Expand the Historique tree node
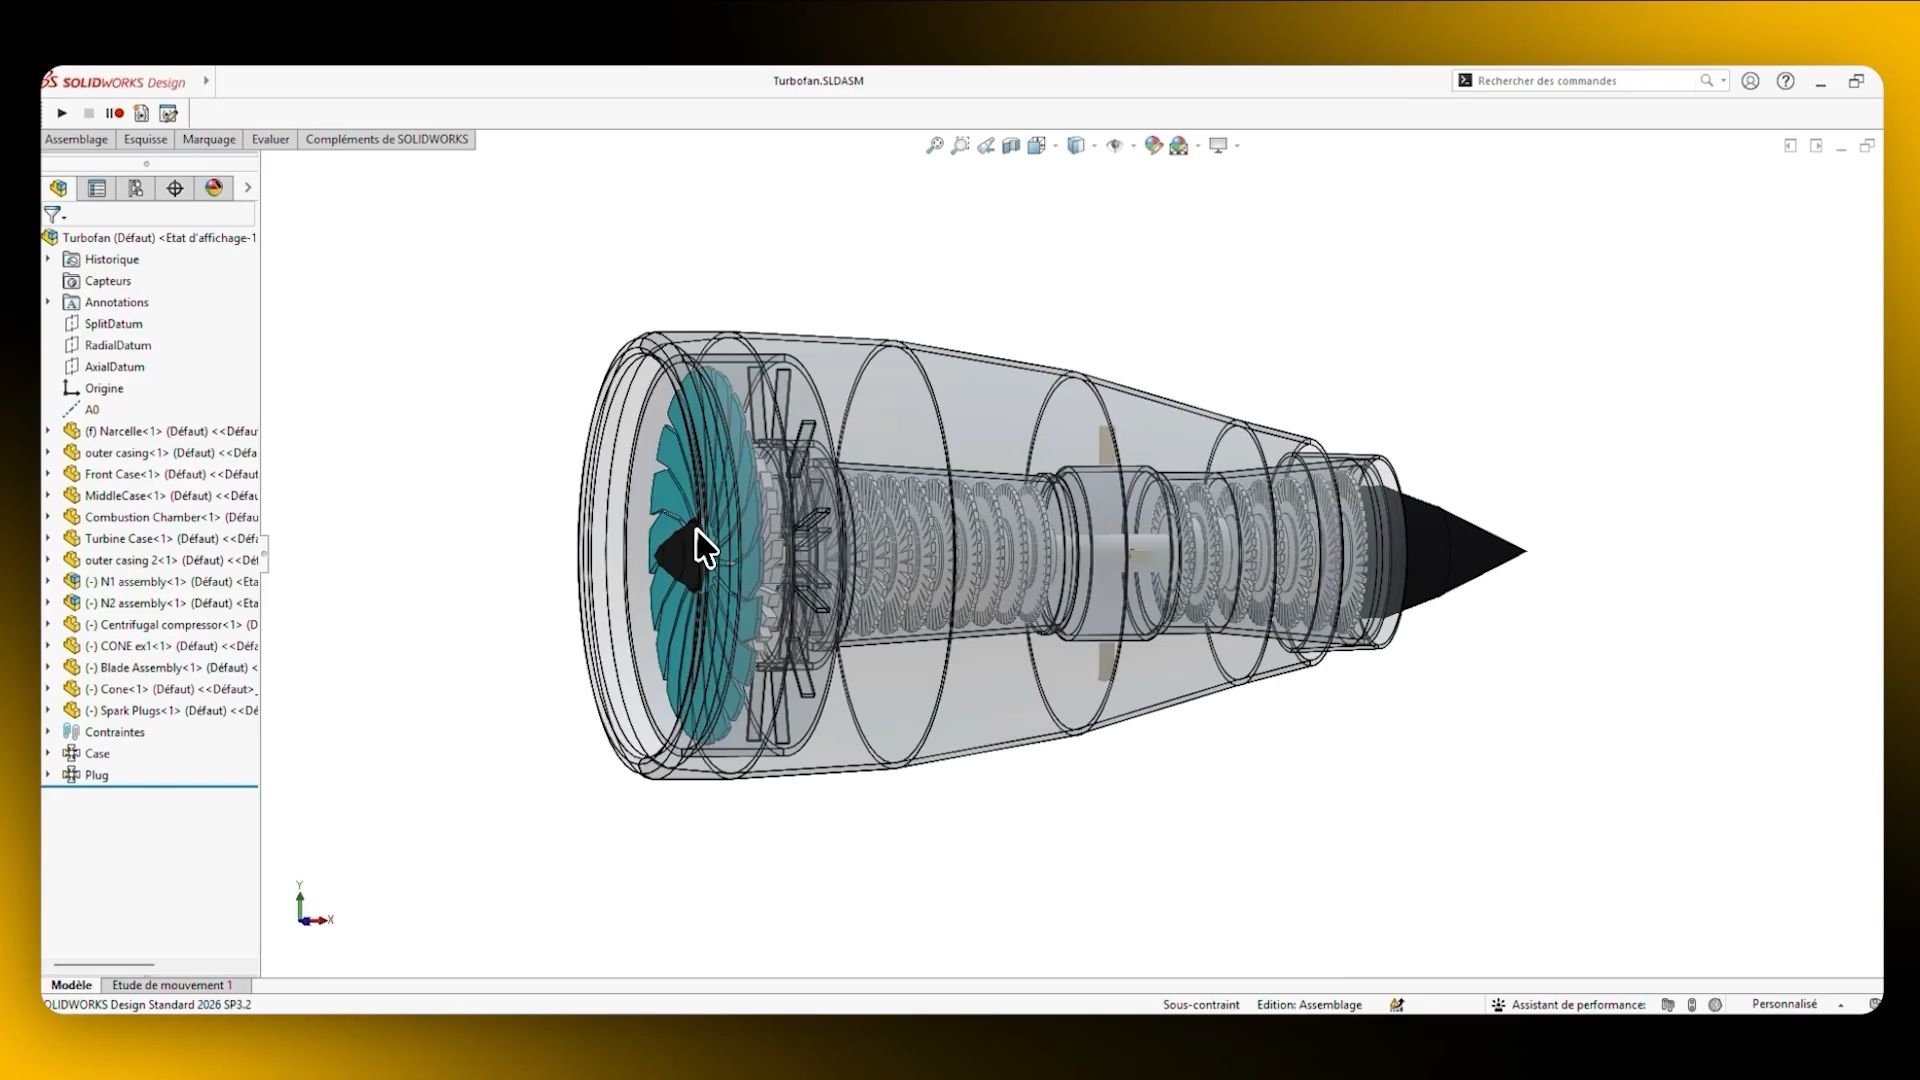Viewport: 1920px width, 1080px height. pyautogui.click(x=48, y=259)
